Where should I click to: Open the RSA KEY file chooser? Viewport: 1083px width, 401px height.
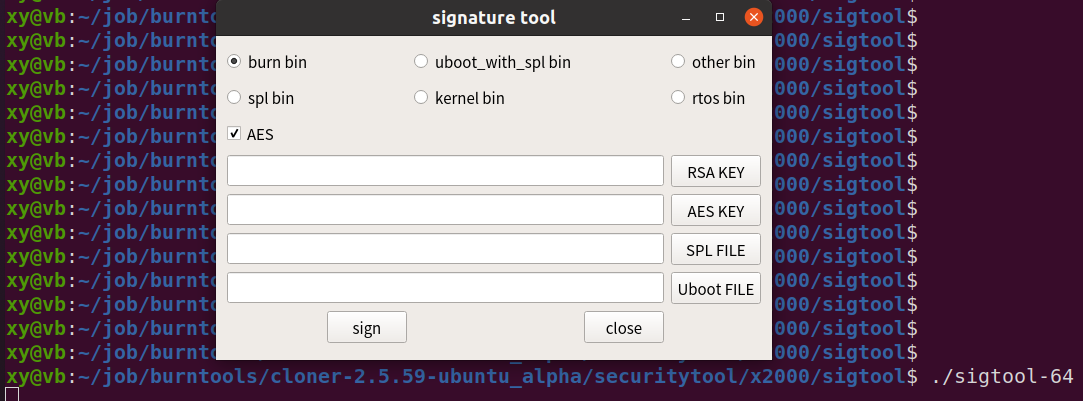pyautogui.click(x=716, y=171)
